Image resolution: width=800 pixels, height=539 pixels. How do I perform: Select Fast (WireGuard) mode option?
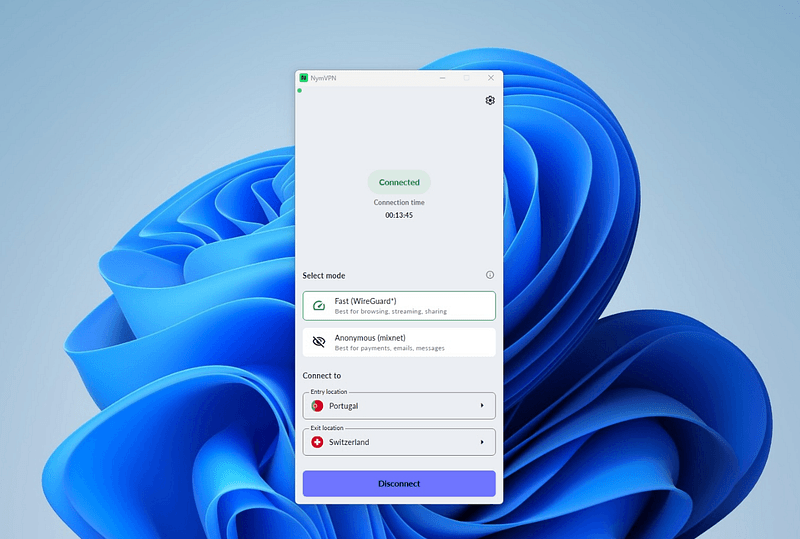tap(399, 306)
